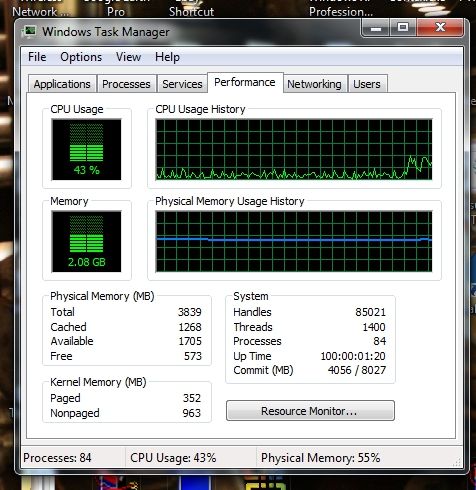Click the Up Time value 100:00:01:20

click(x=353, y=356)
